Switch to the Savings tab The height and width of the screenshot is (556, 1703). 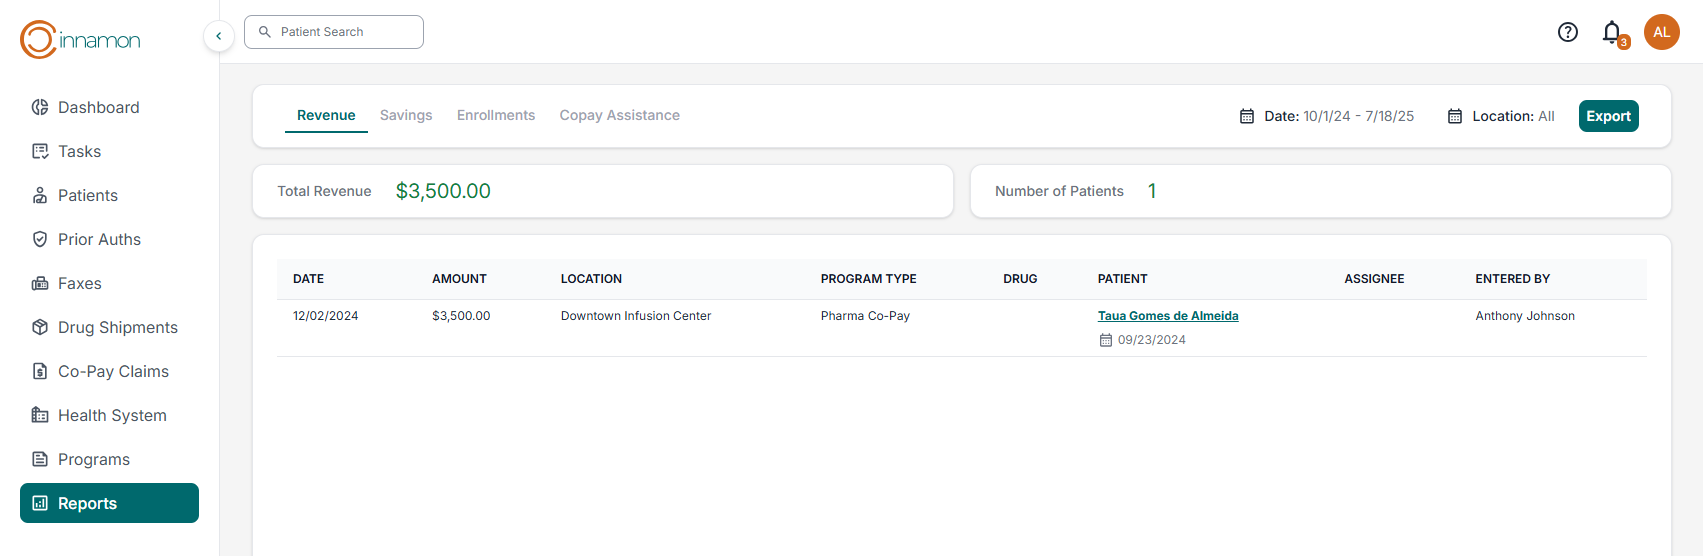pyautogui.click(x=406, y=115)
